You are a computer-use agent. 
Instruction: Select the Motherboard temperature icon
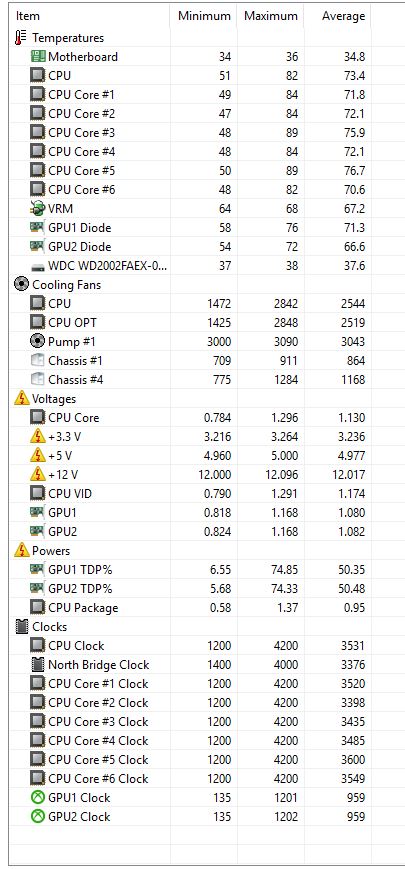(x=38, y=57)
